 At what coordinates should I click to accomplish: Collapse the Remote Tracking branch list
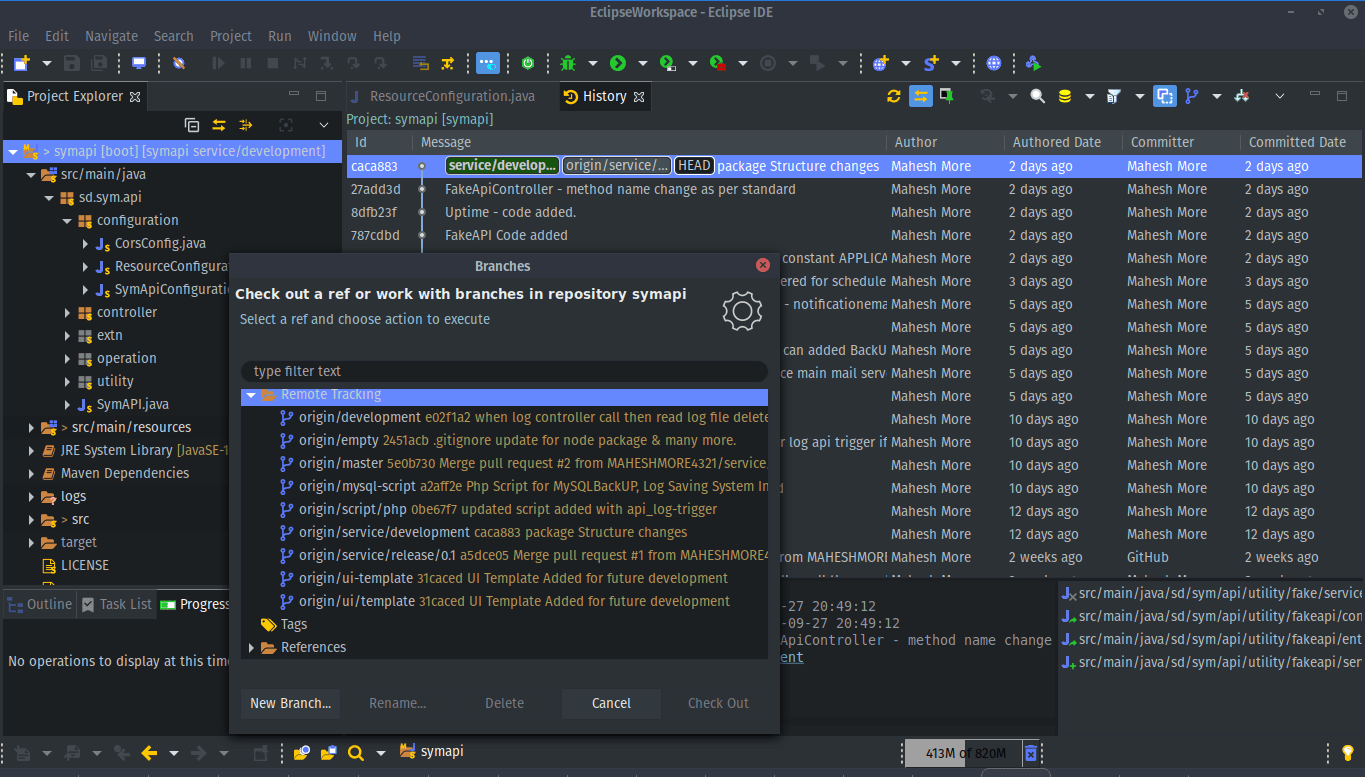[250, 394]
